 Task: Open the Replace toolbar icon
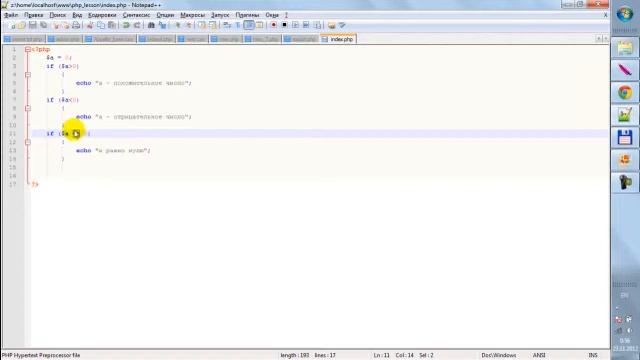pos(162,25)
